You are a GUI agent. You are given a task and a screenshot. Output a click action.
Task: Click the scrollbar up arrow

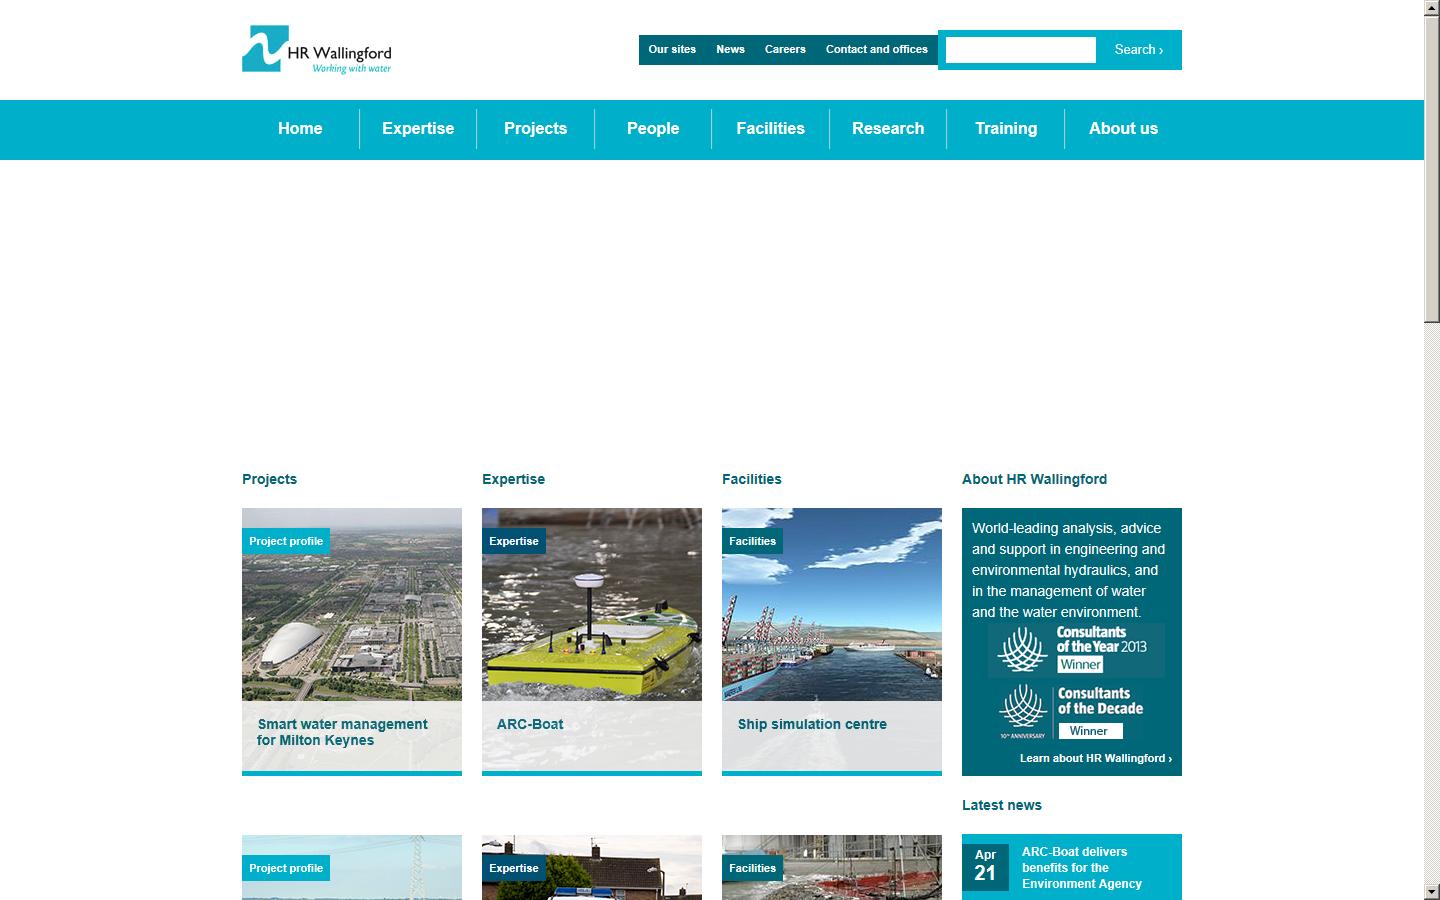tap(1432, 7)
